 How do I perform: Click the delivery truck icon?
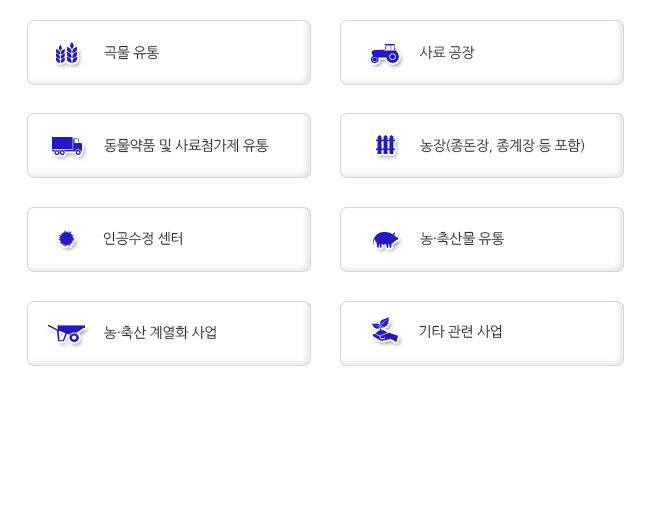point(67,146)
